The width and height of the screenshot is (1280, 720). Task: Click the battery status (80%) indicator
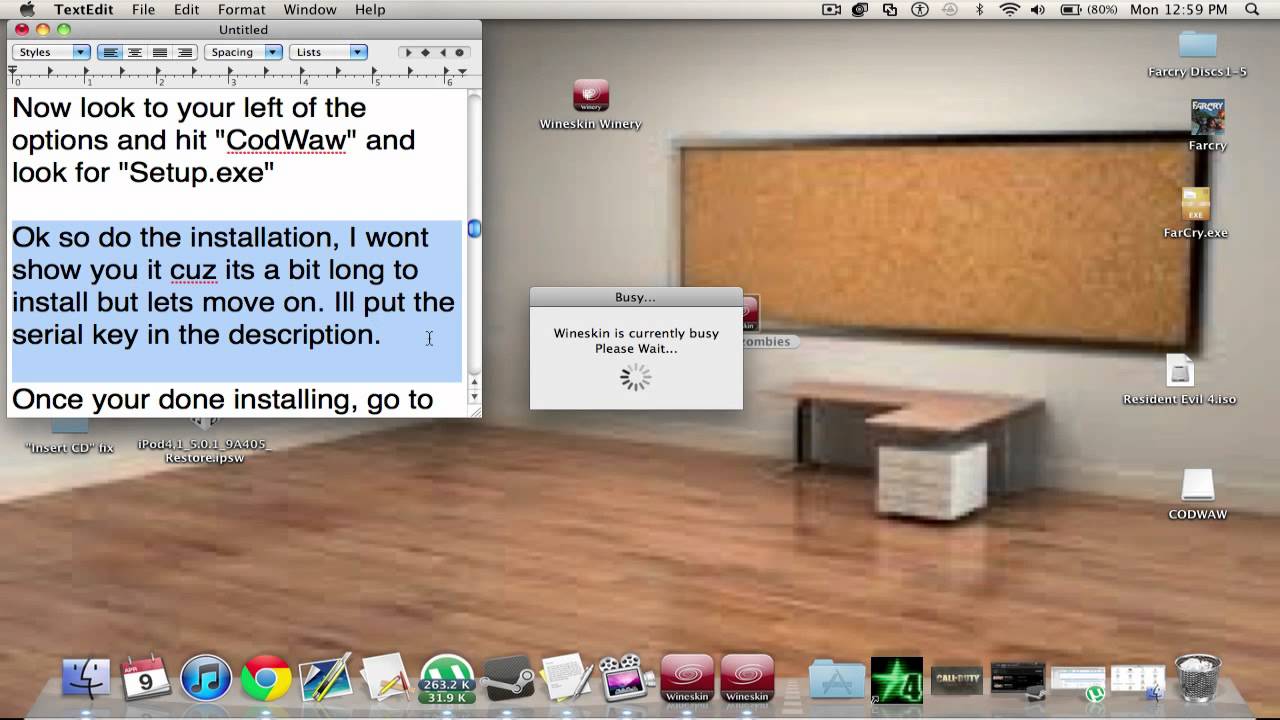[1088, 9]
